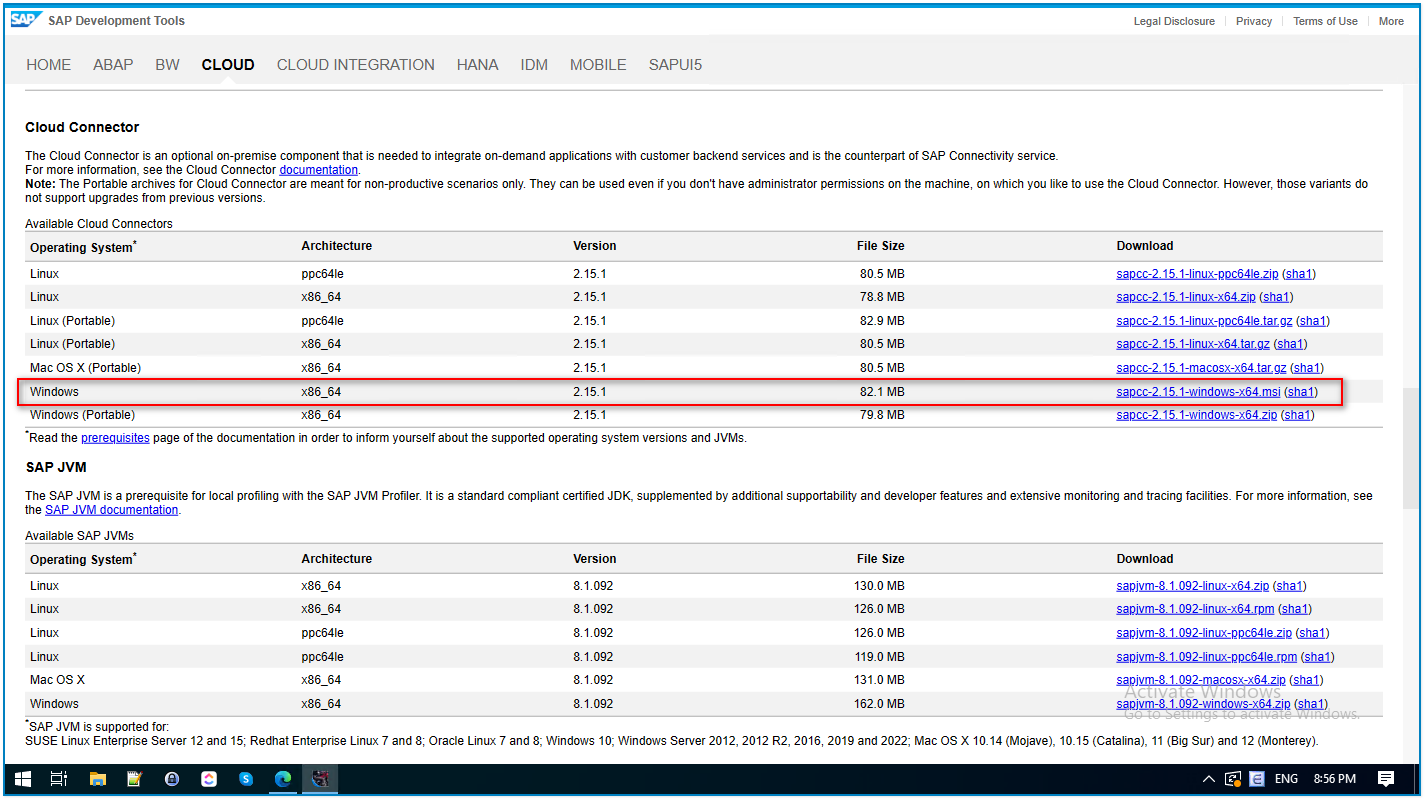Click the SAP logo in the page header

(x=25, y=18)
